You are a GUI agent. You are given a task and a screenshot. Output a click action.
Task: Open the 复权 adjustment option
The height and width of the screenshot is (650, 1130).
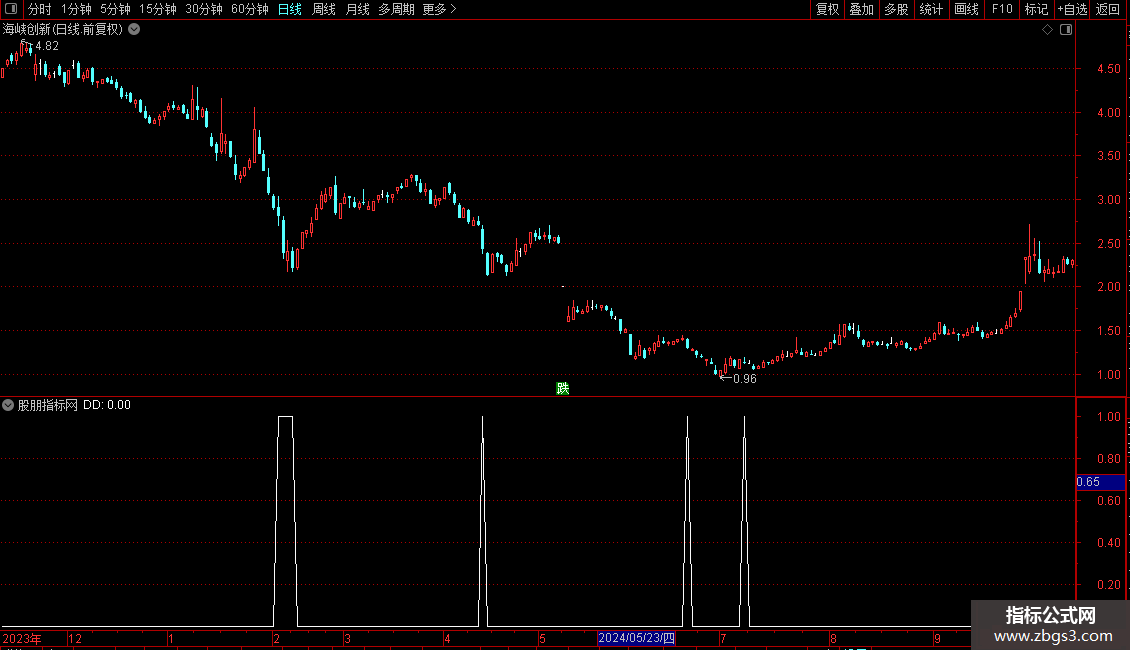[827, 9]
